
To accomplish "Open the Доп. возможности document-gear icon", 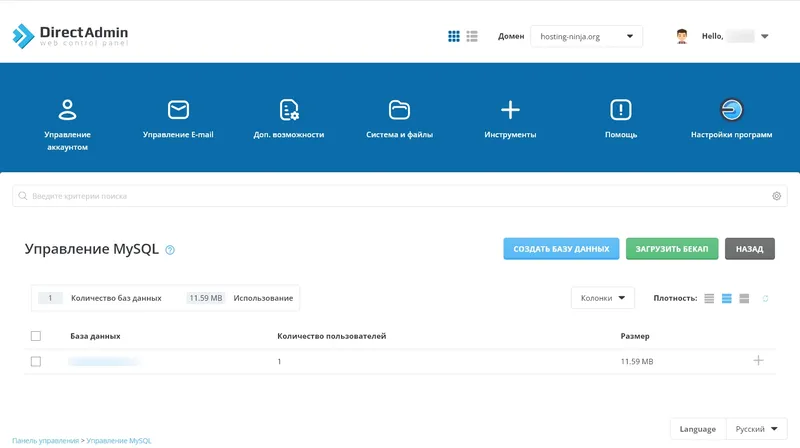I will tap(289, 110).
